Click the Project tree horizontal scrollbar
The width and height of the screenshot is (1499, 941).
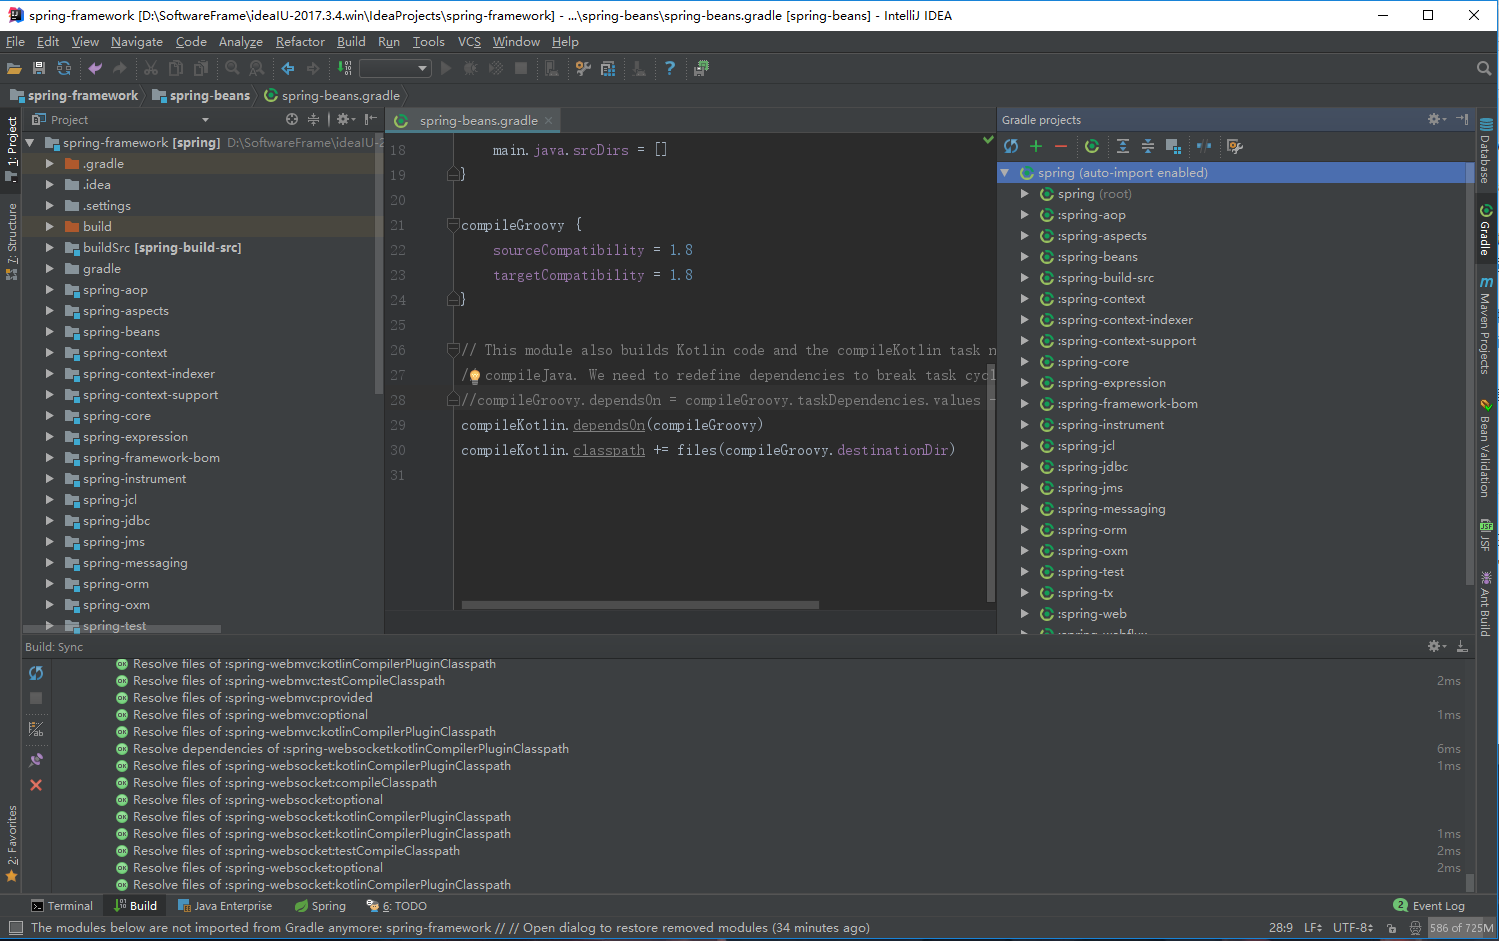(122, 629)
